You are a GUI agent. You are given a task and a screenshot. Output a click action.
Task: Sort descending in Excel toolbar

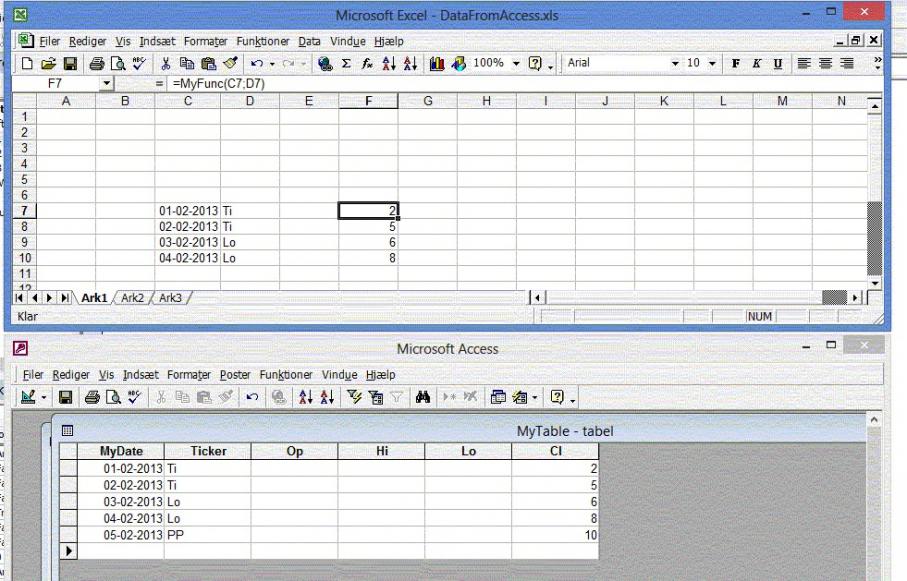click(x=410, y=64)
